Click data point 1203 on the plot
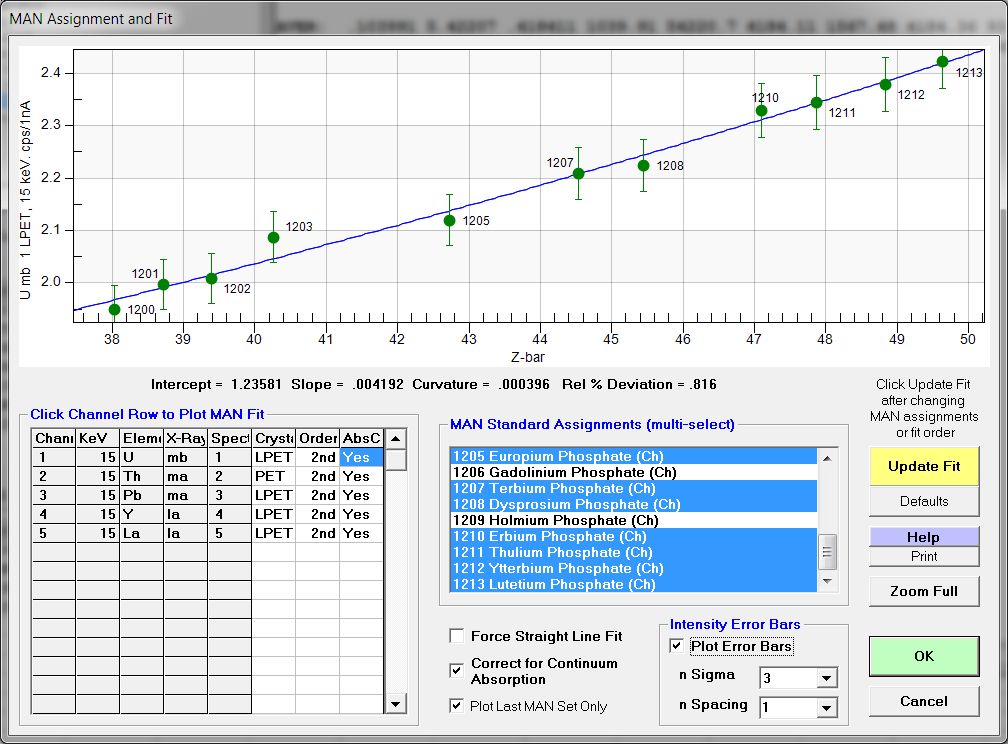This screenshot has width=1008, height=744. click(274, 237)
